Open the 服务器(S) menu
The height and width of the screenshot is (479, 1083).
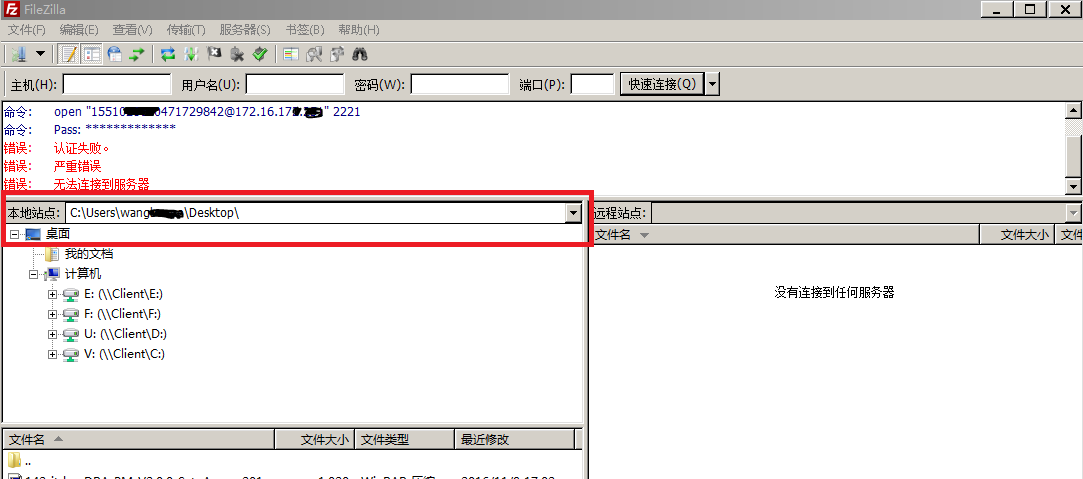coord(245,30)
